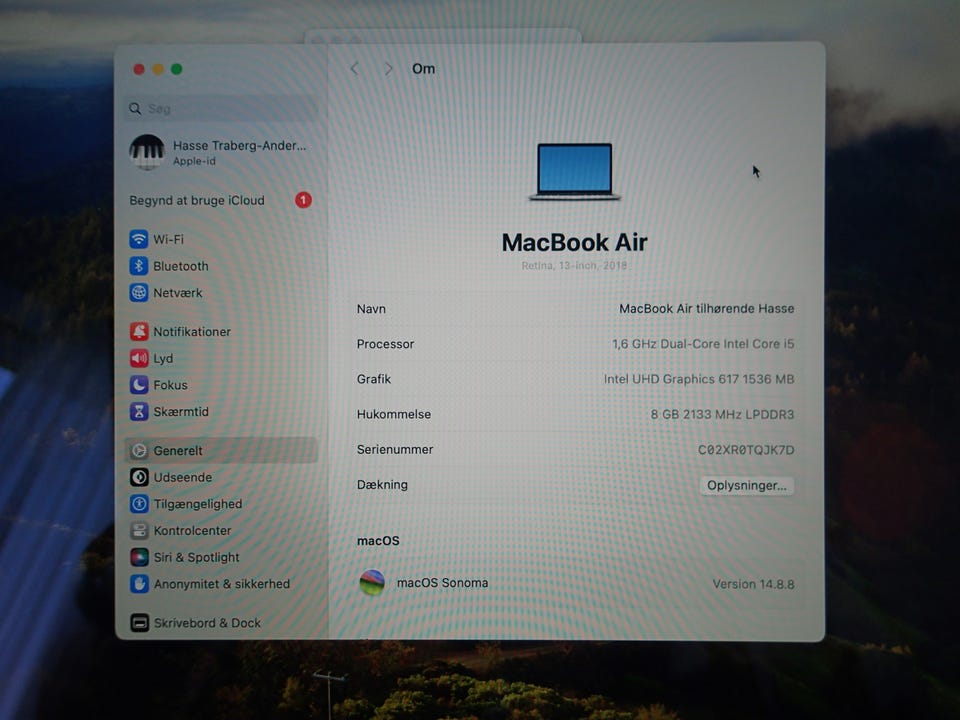Click the 'Dækning' row label
Viewport: 960px width, 720px height.
pos(382,485)
